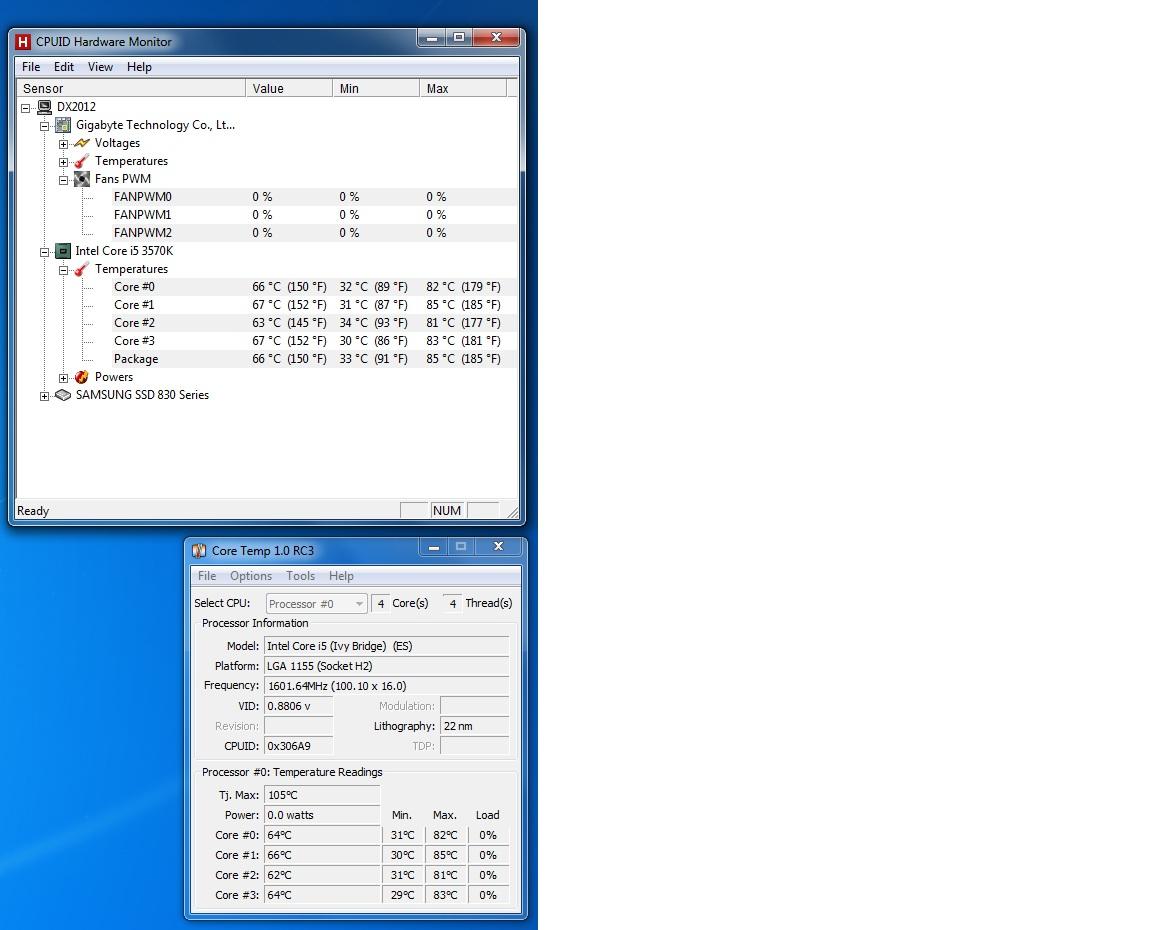Image resolution: width=1152 pixels, height=930 pixels.
Task: Click the CPUID Hardware Monitor title icon
Action: [23, 42]
